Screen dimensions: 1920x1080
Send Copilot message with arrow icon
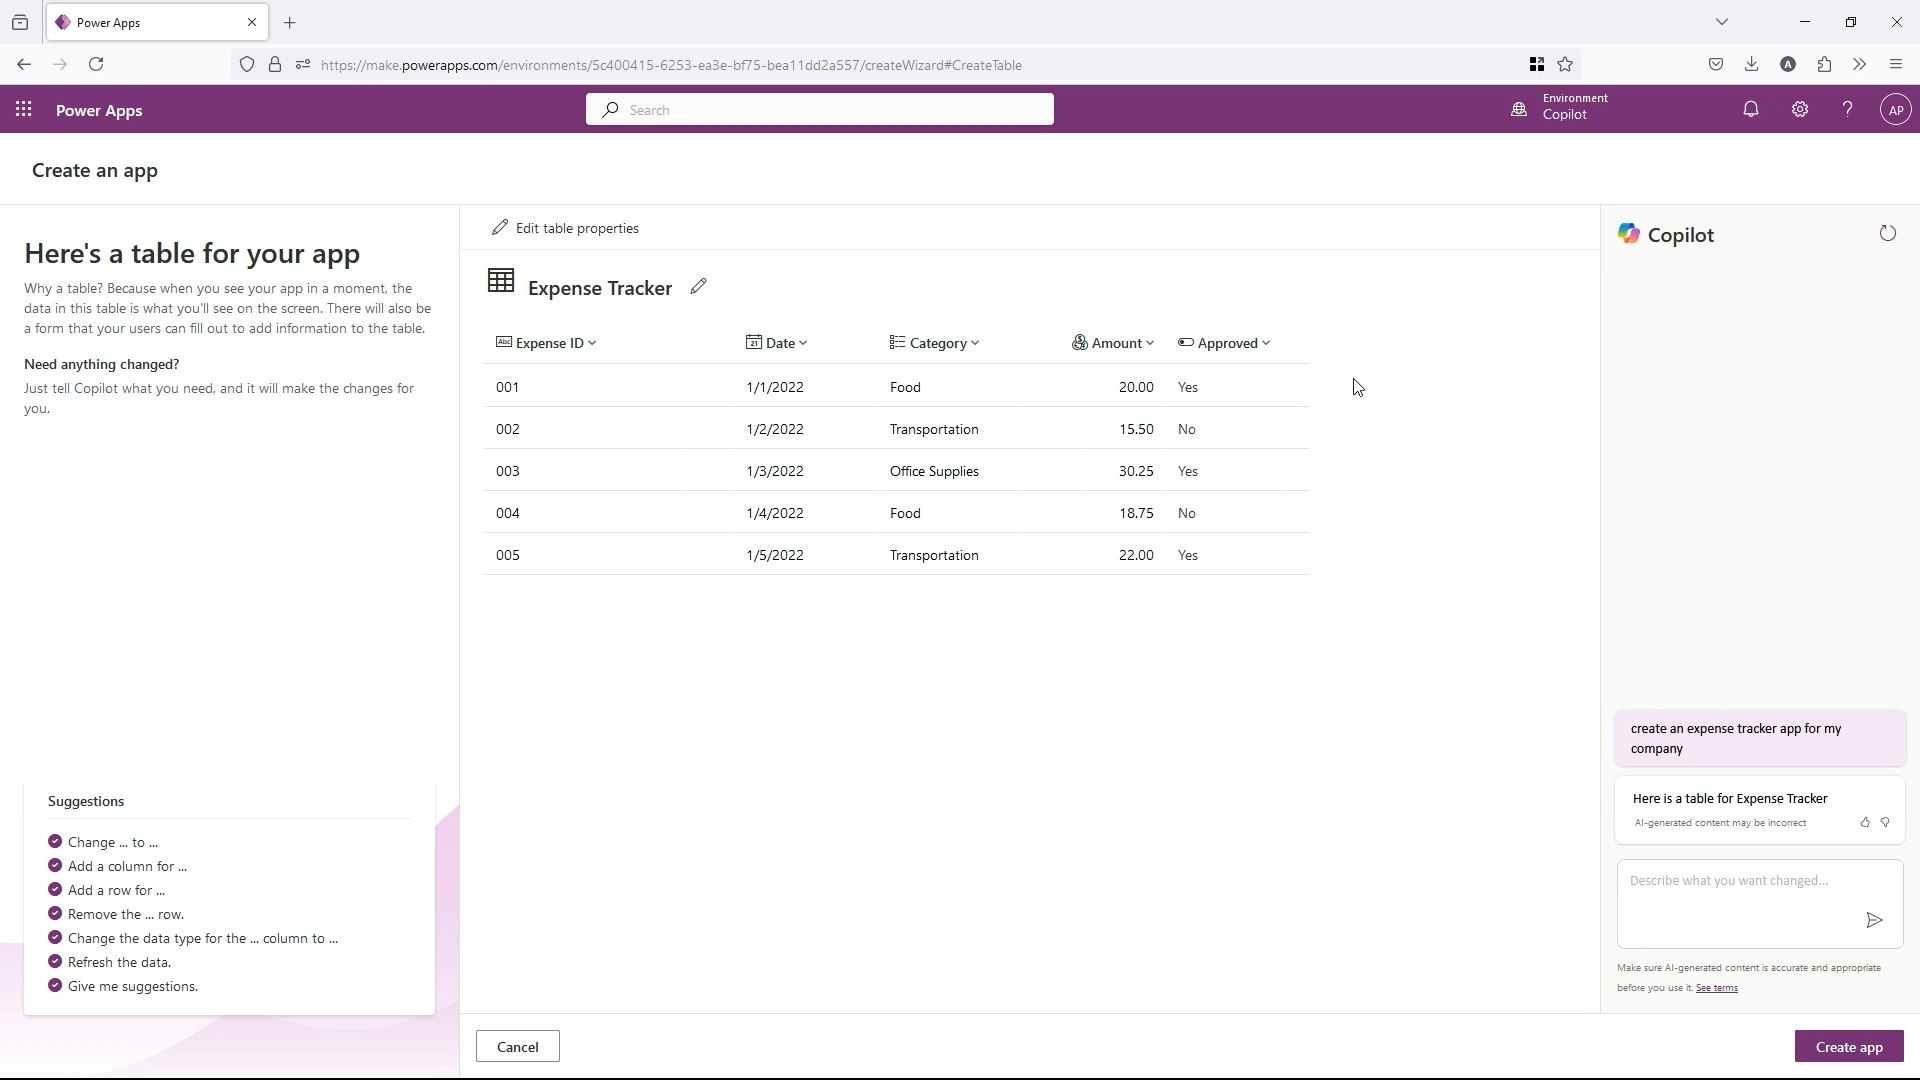pos(1874,920)
